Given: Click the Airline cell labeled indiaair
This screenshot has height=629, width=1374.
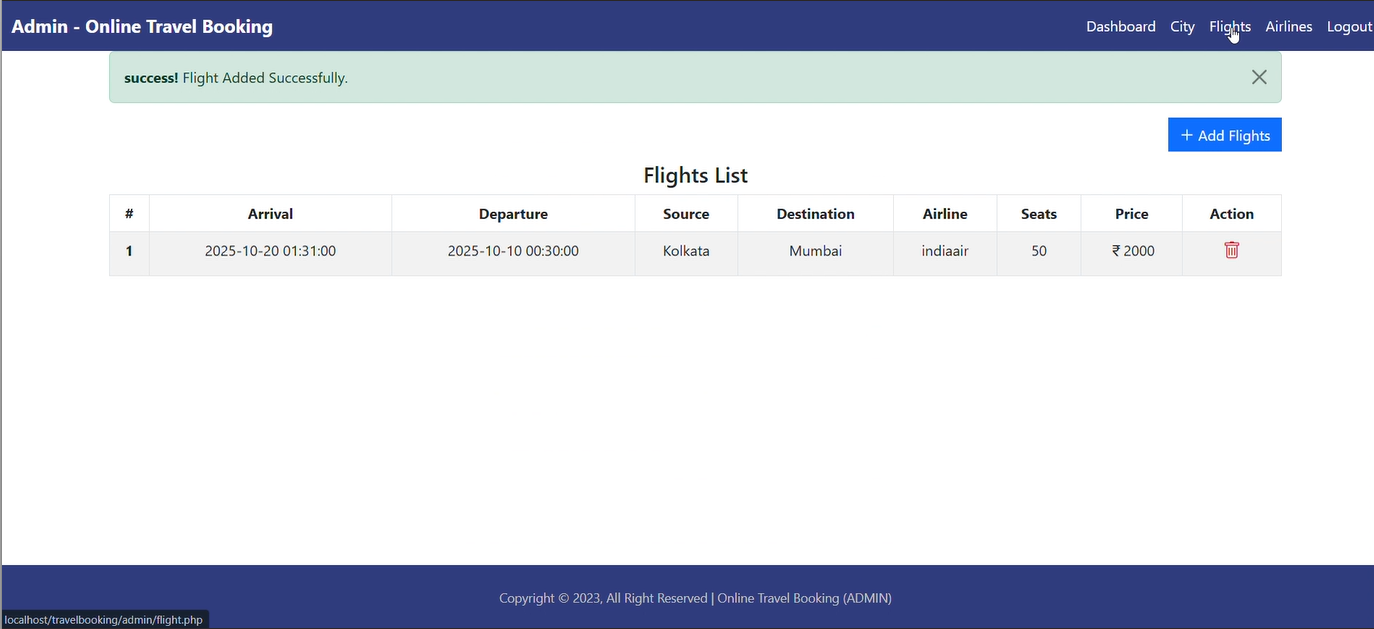Looking at the screenshot, I should [944, 250].
